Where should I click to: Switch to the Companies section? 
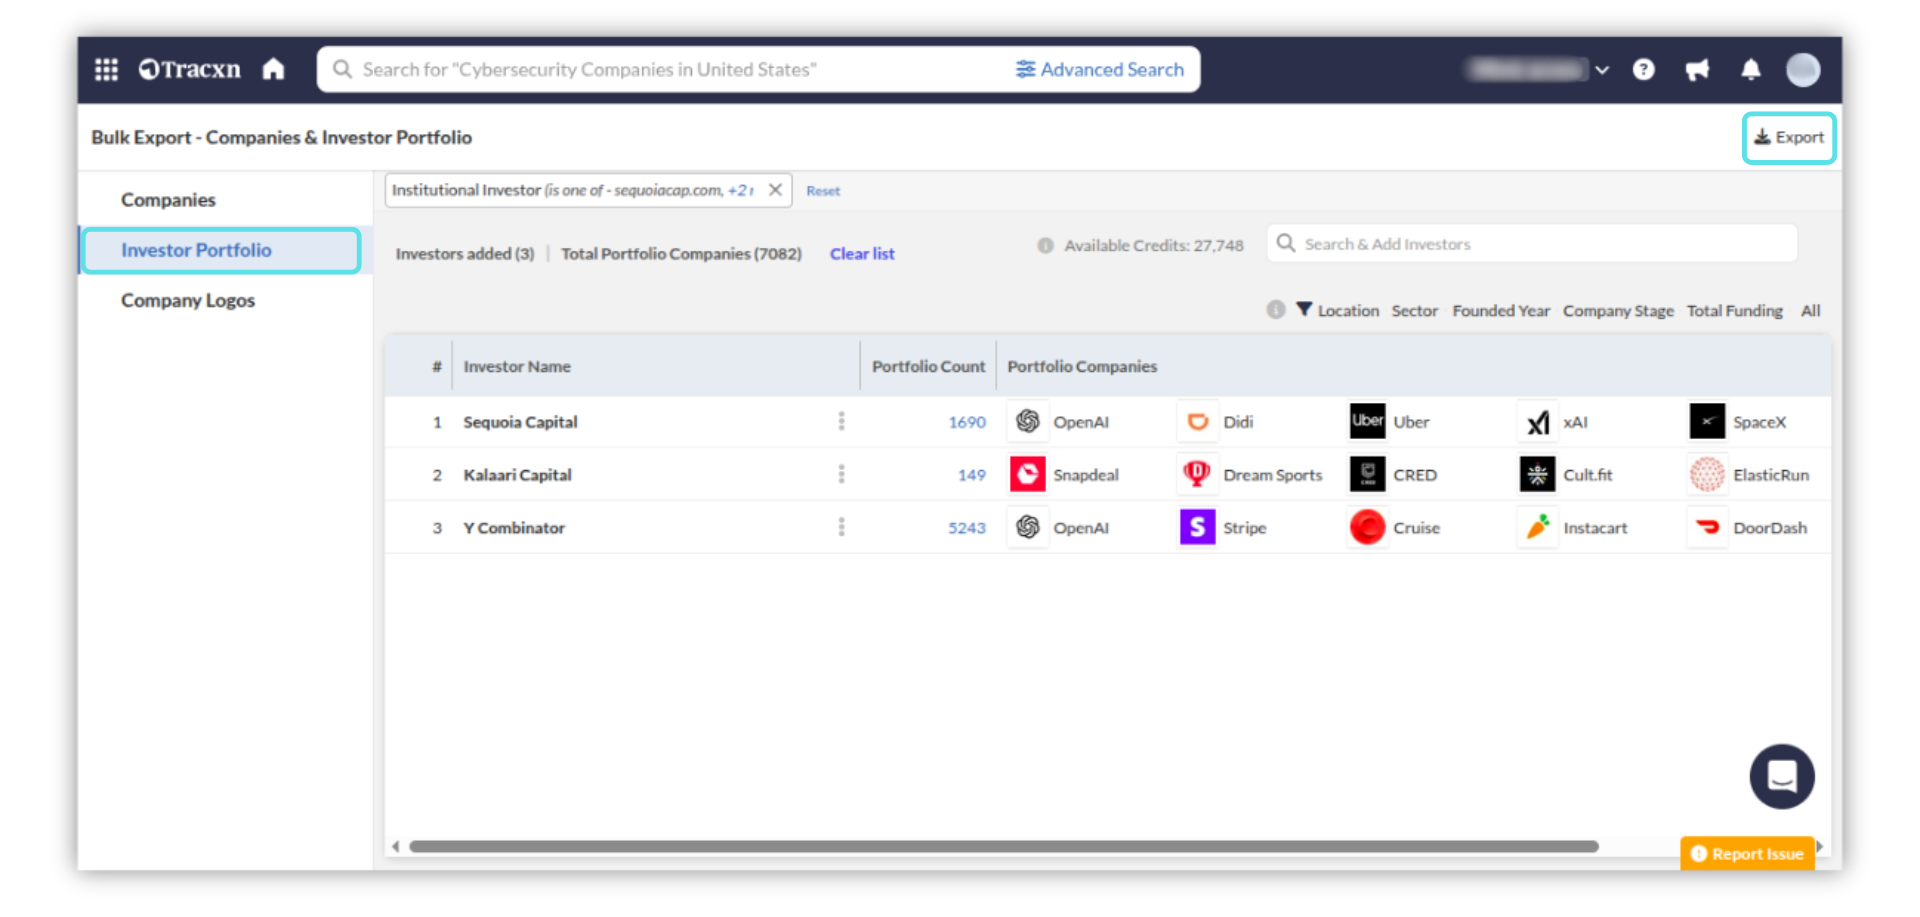click(x=168, y=200)
